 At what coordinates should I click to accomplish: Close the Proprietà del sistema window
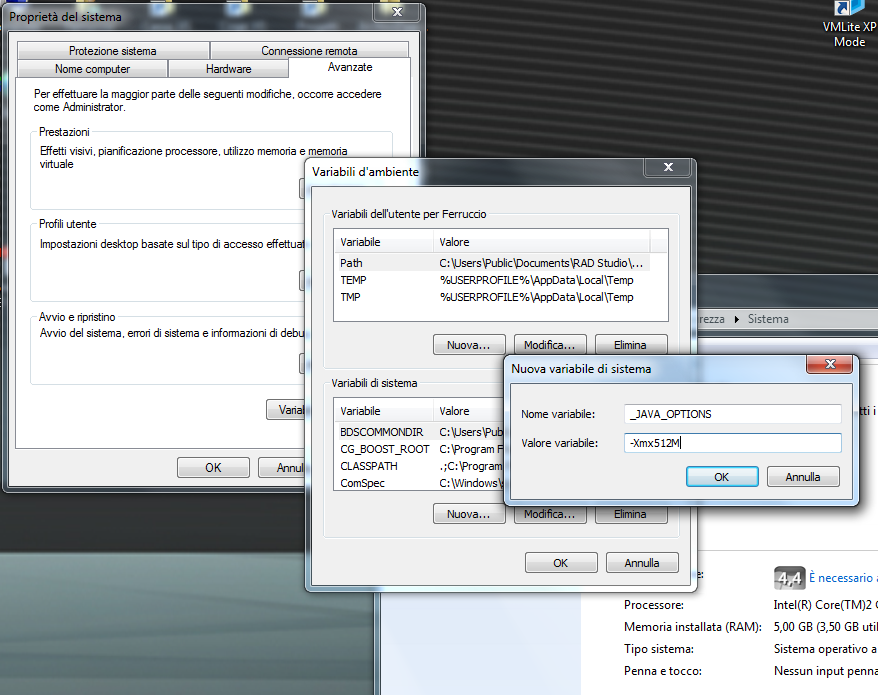point(397,12)
